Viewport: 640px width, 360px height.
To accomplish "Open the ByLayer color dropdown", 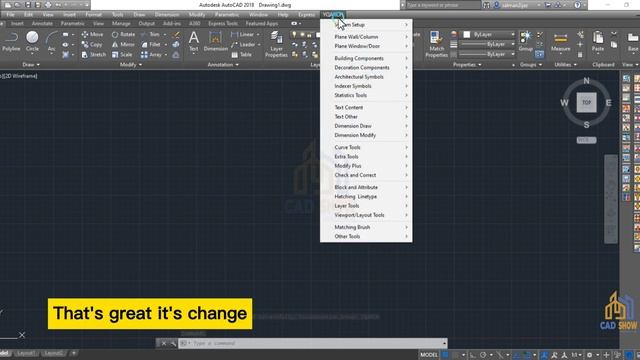I will (x=513, y=35).
